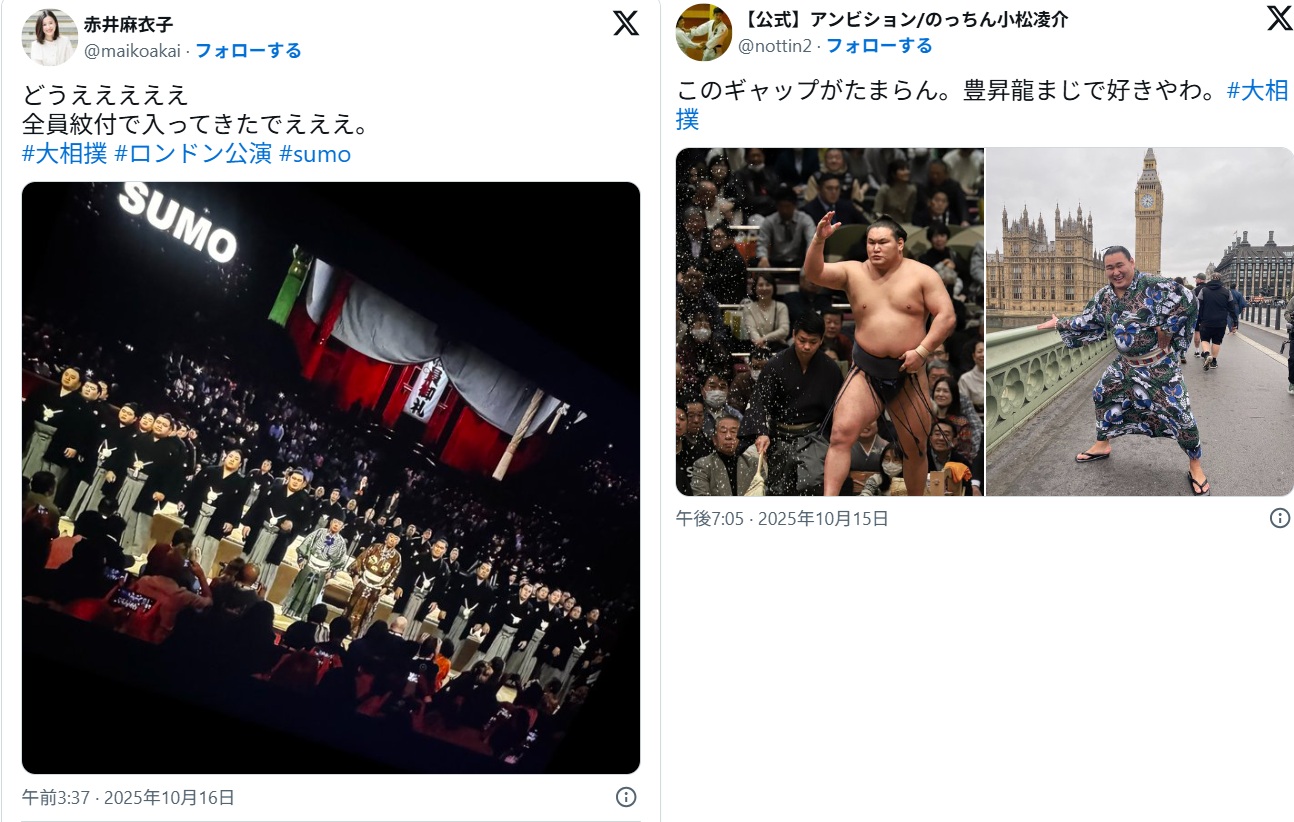Open the #sumo hashtag link

click(x=315, y=154)
